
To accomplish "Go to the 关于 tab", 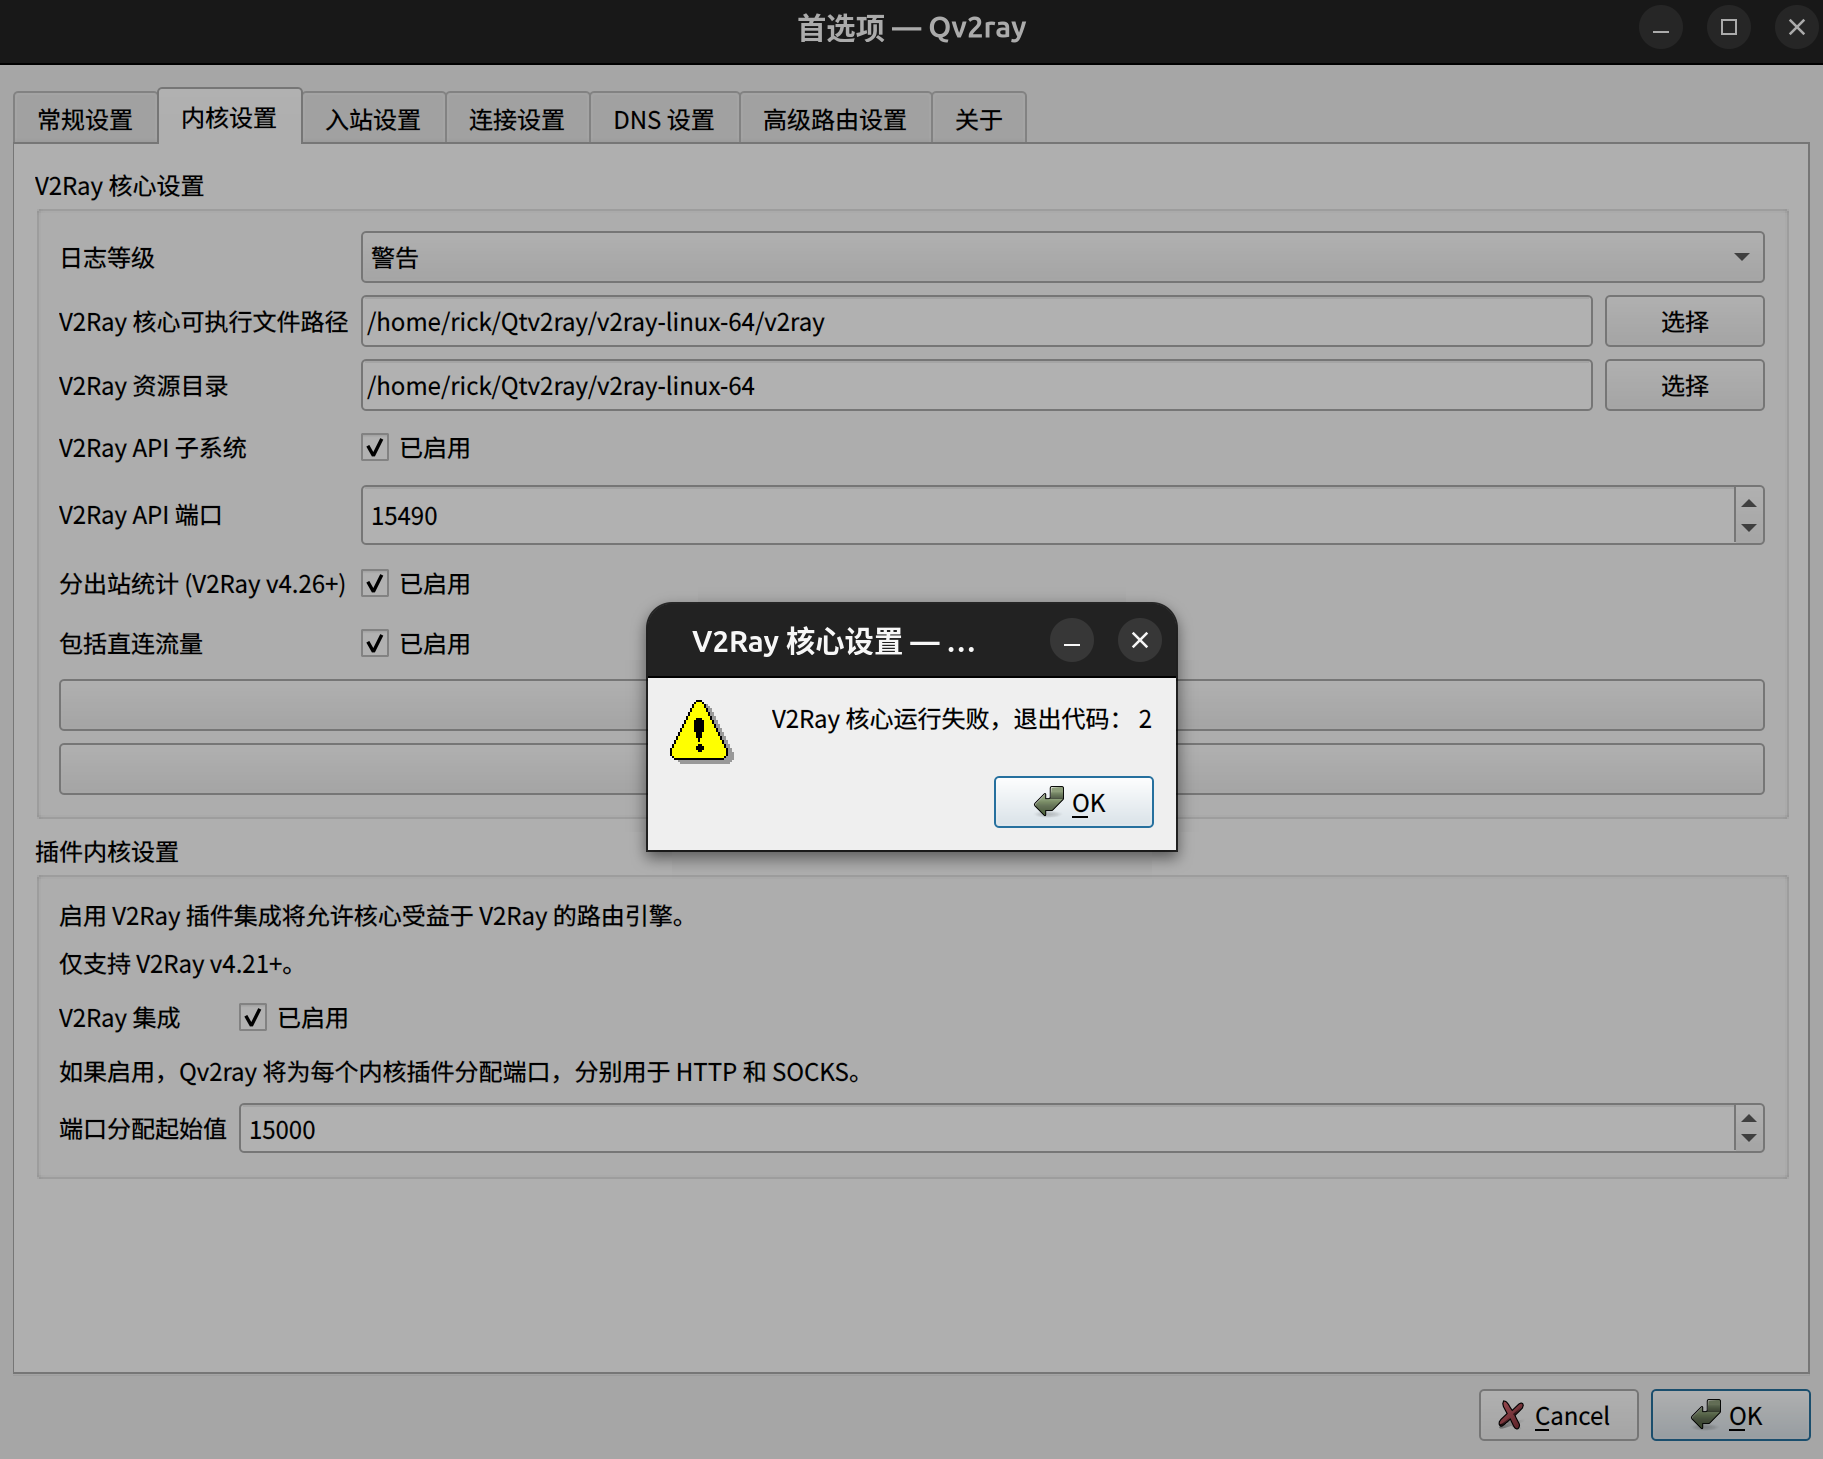I will click(979, 120).
